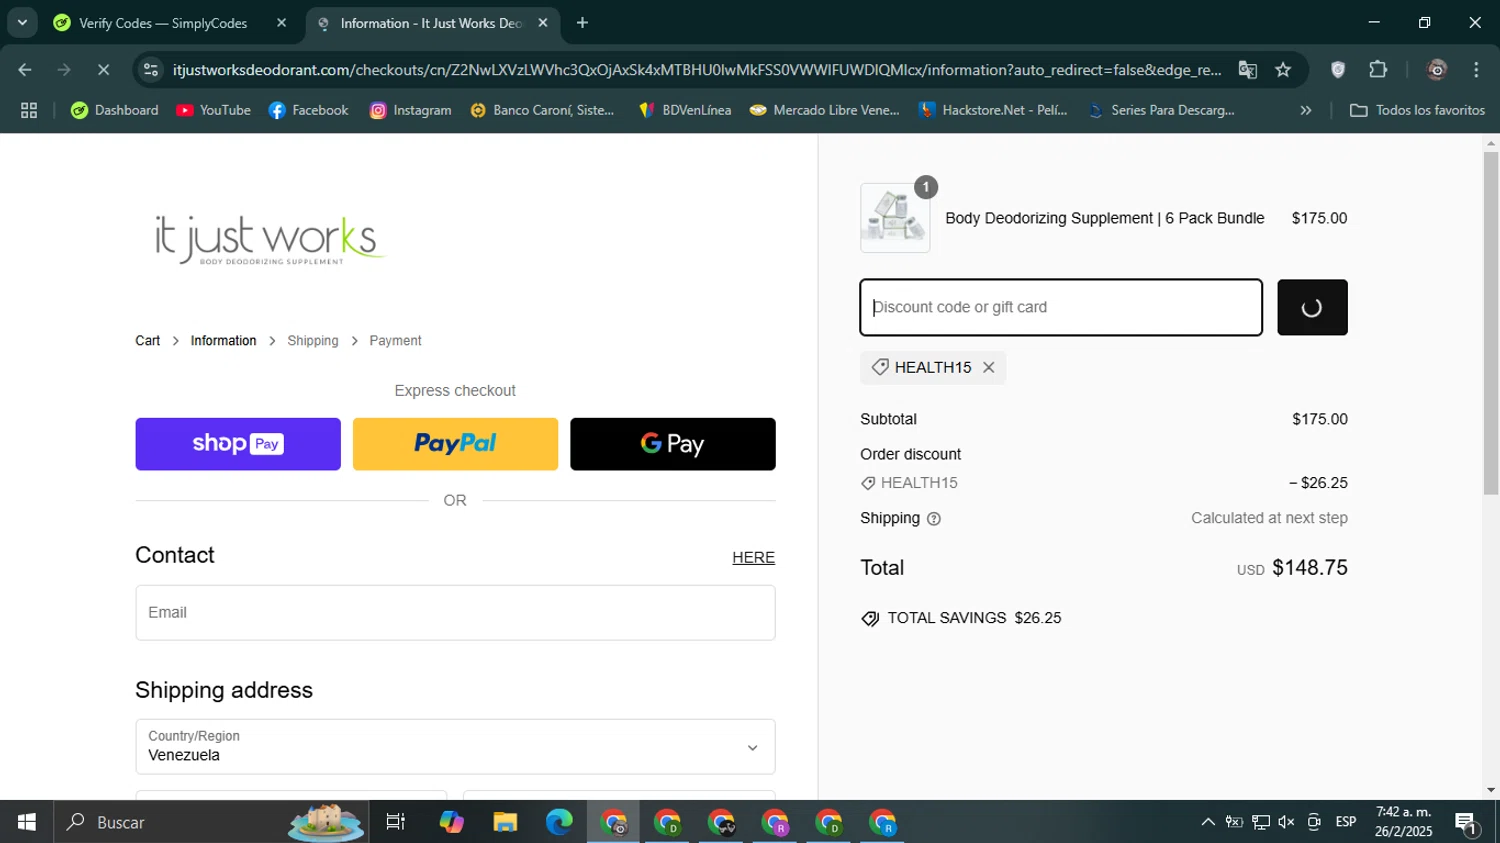
Task: Open the Banco Caroní bookmark
Action: (x=542, y=111)
